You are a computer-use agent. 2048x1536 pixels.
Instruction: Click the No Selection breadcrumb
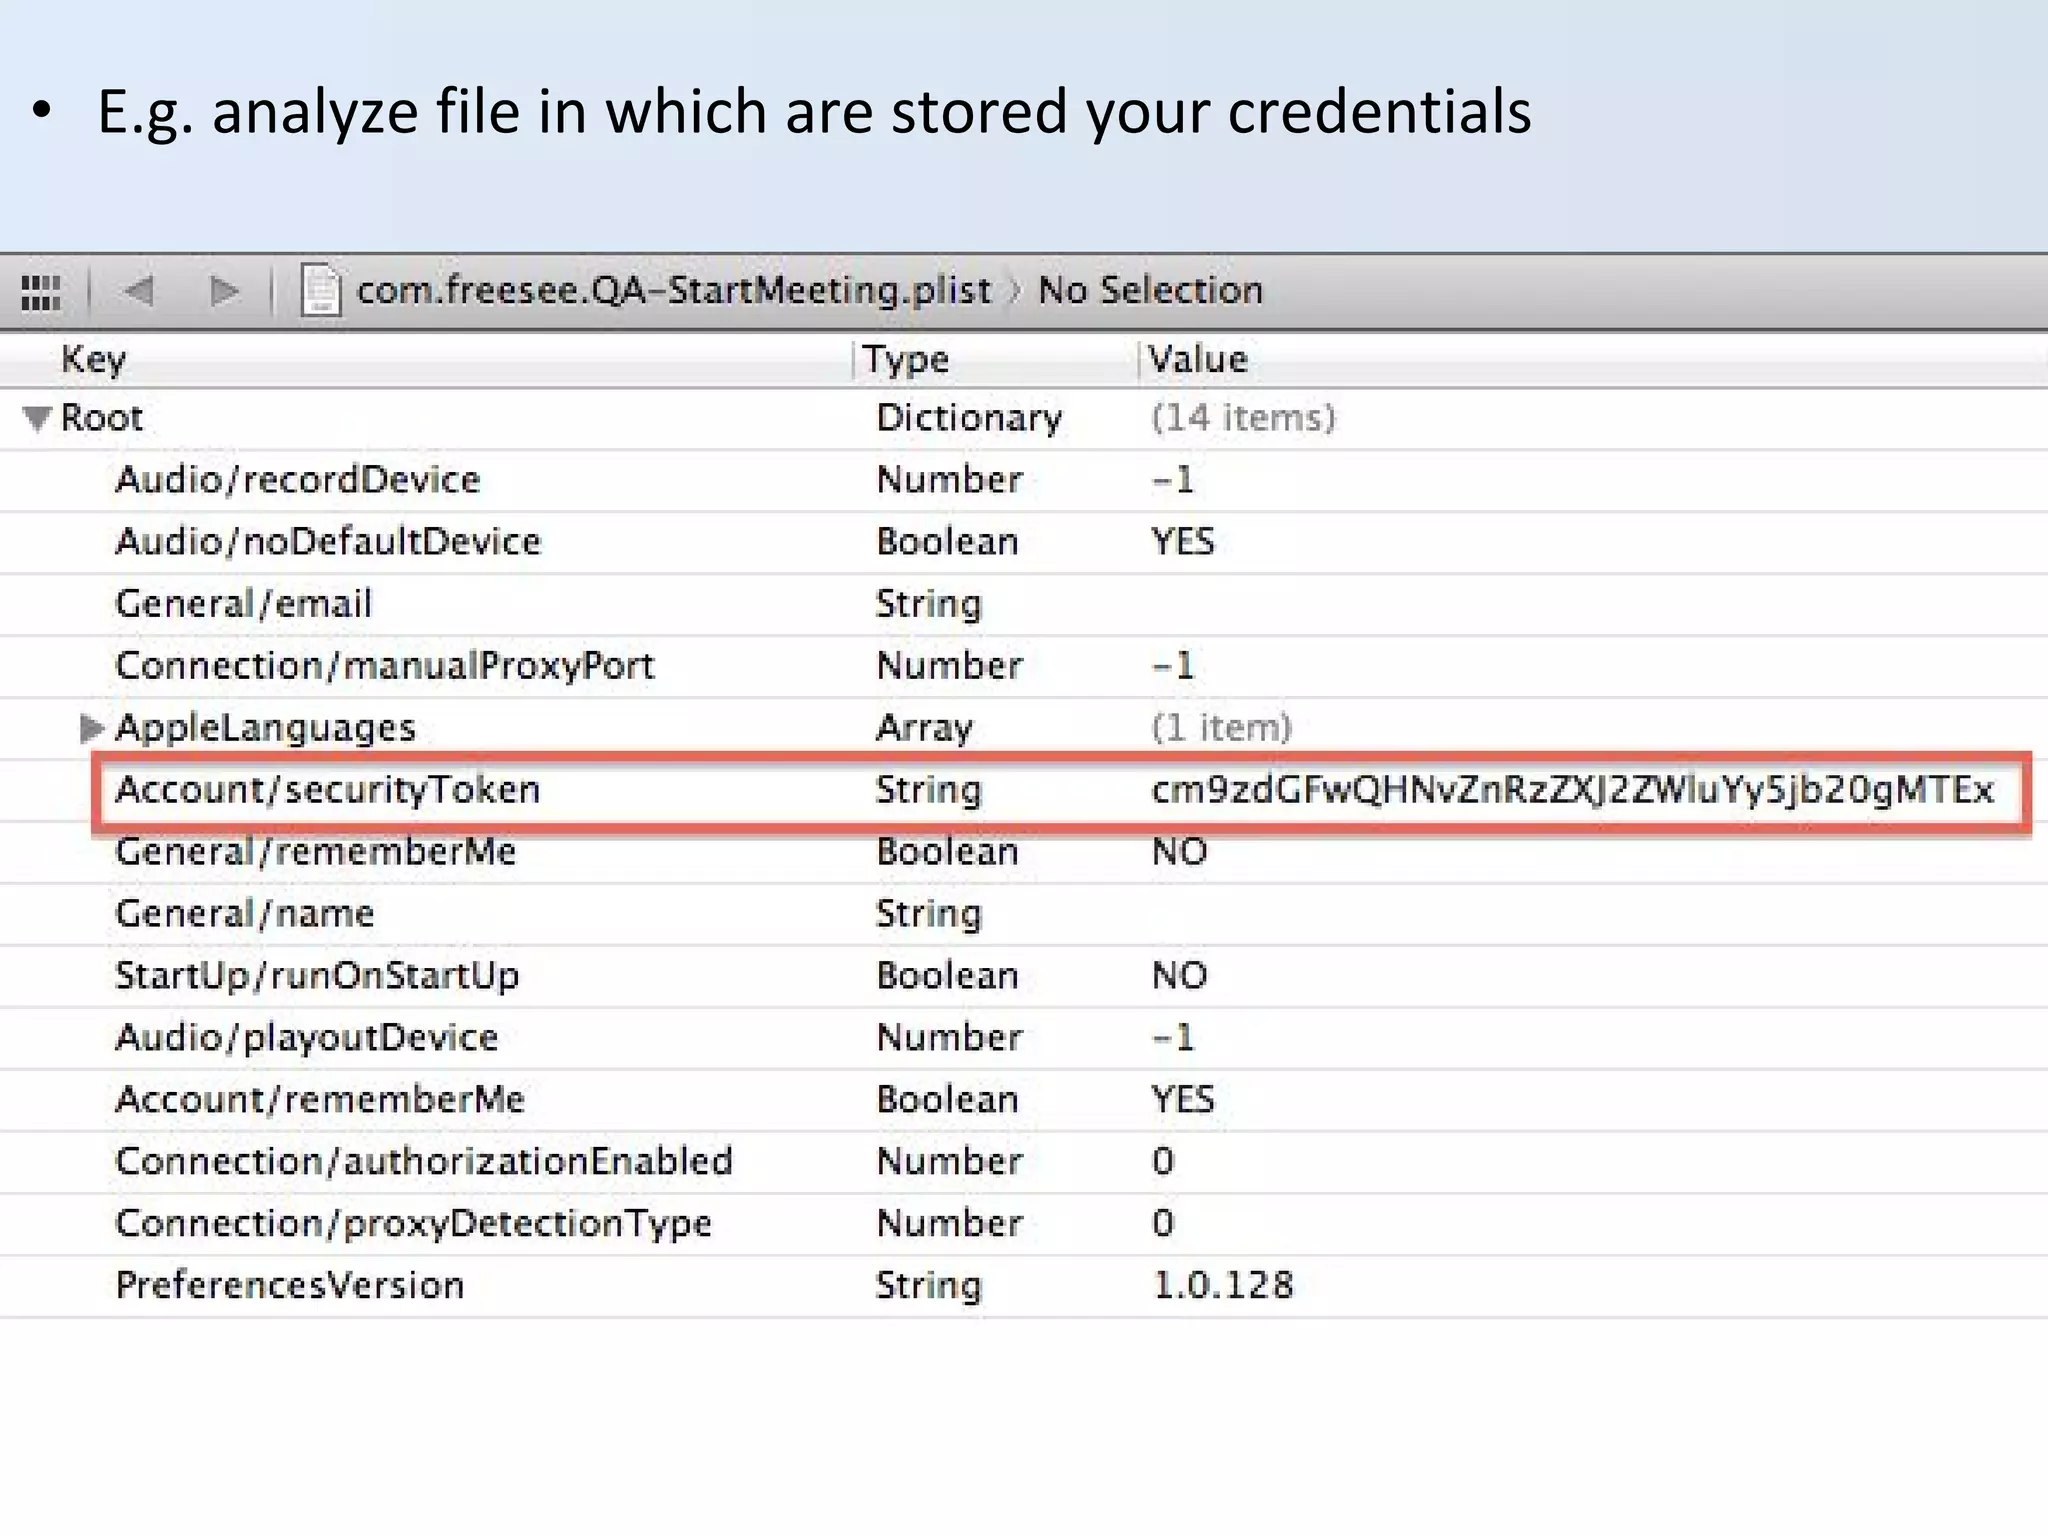(1150, 291)
